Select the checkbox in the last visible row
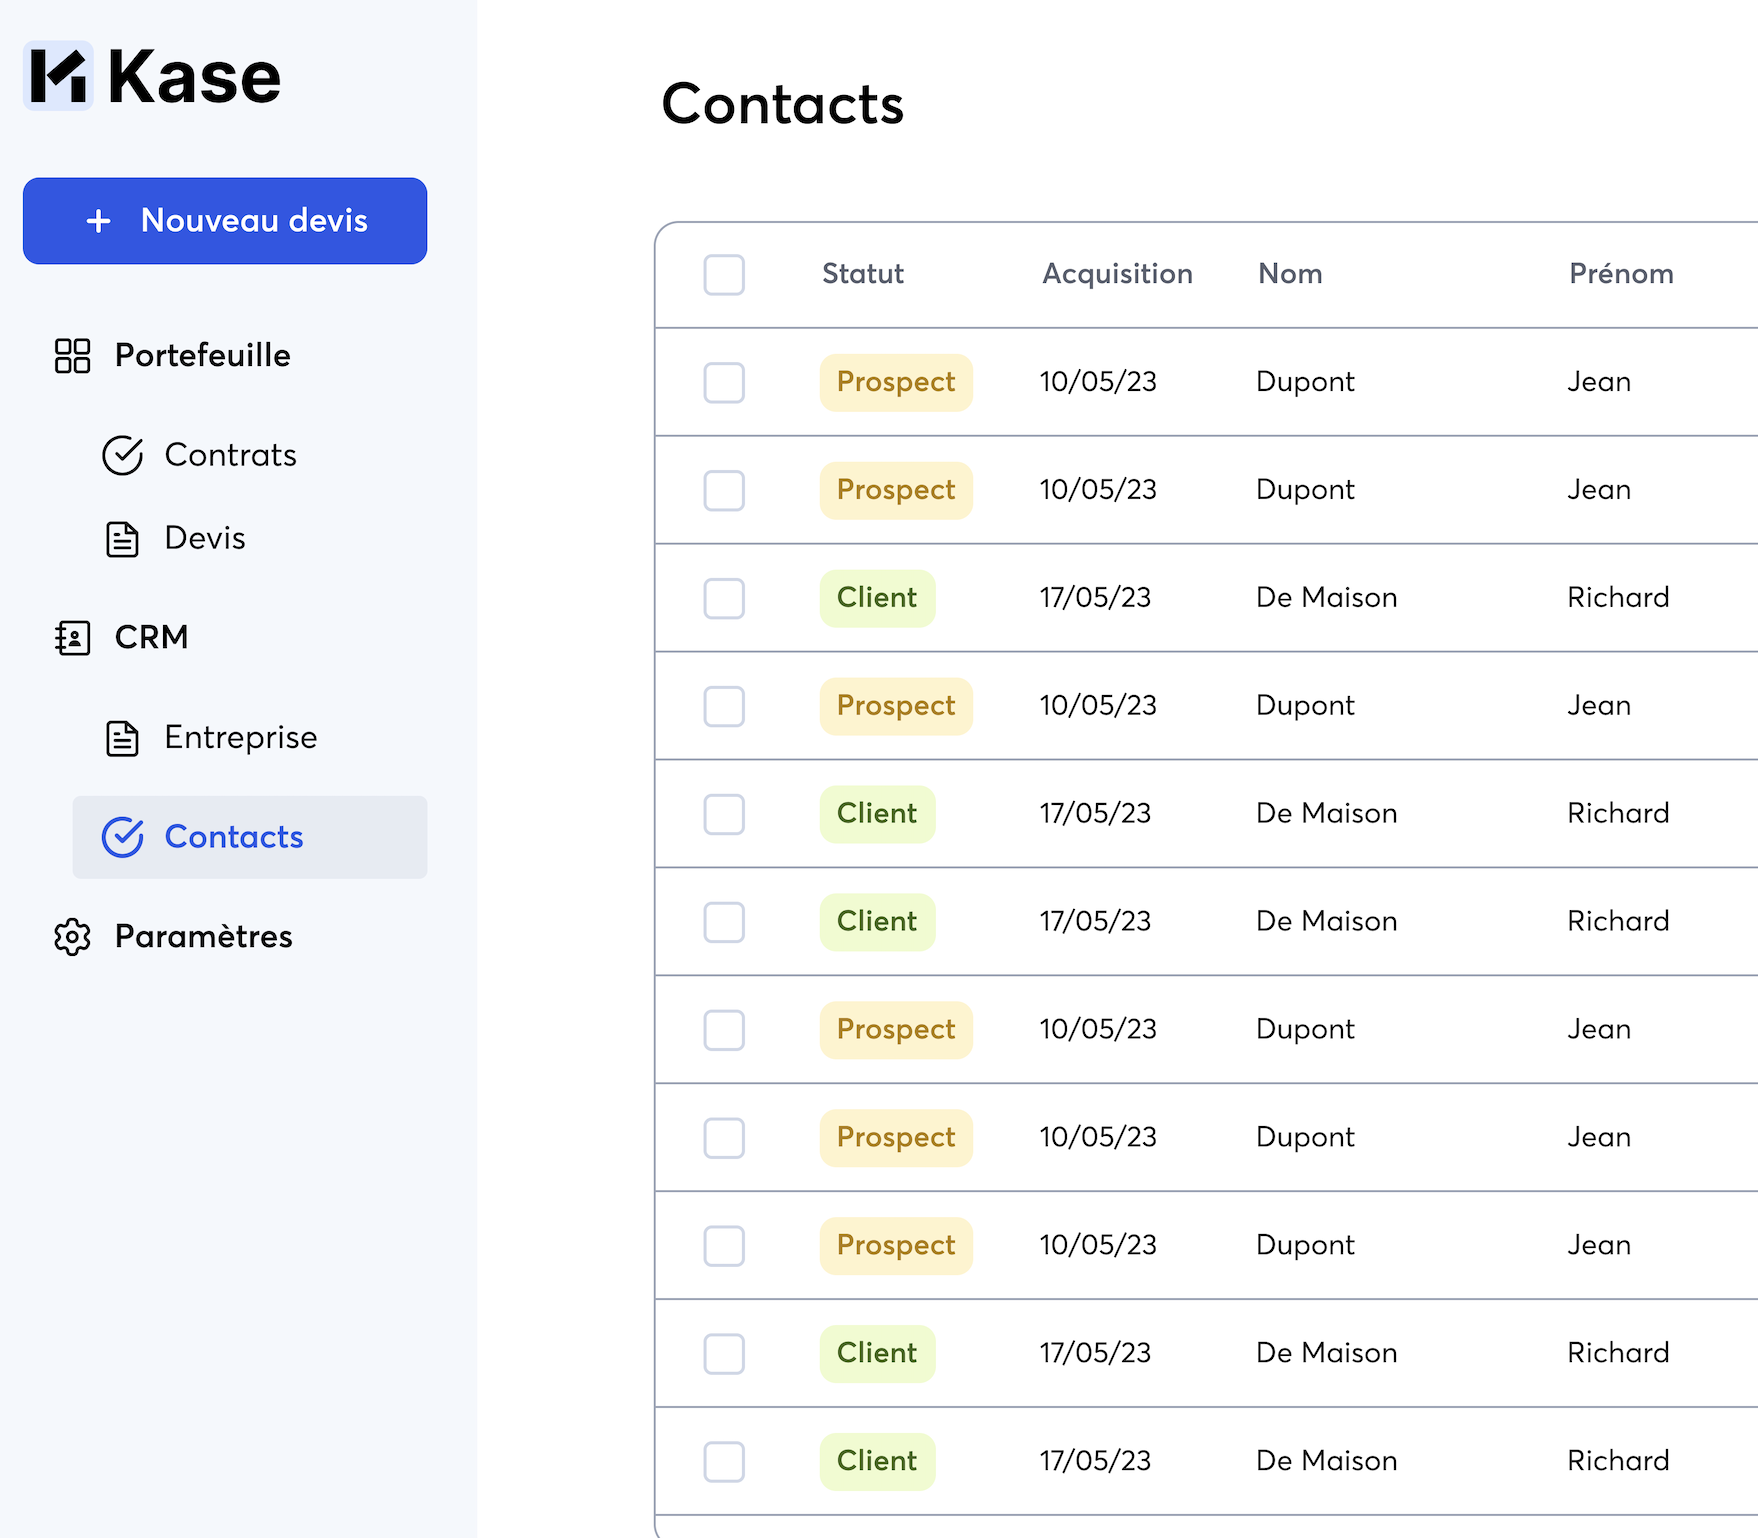This screenshot has height=1538, width=1758. (x=724, y=1461)
